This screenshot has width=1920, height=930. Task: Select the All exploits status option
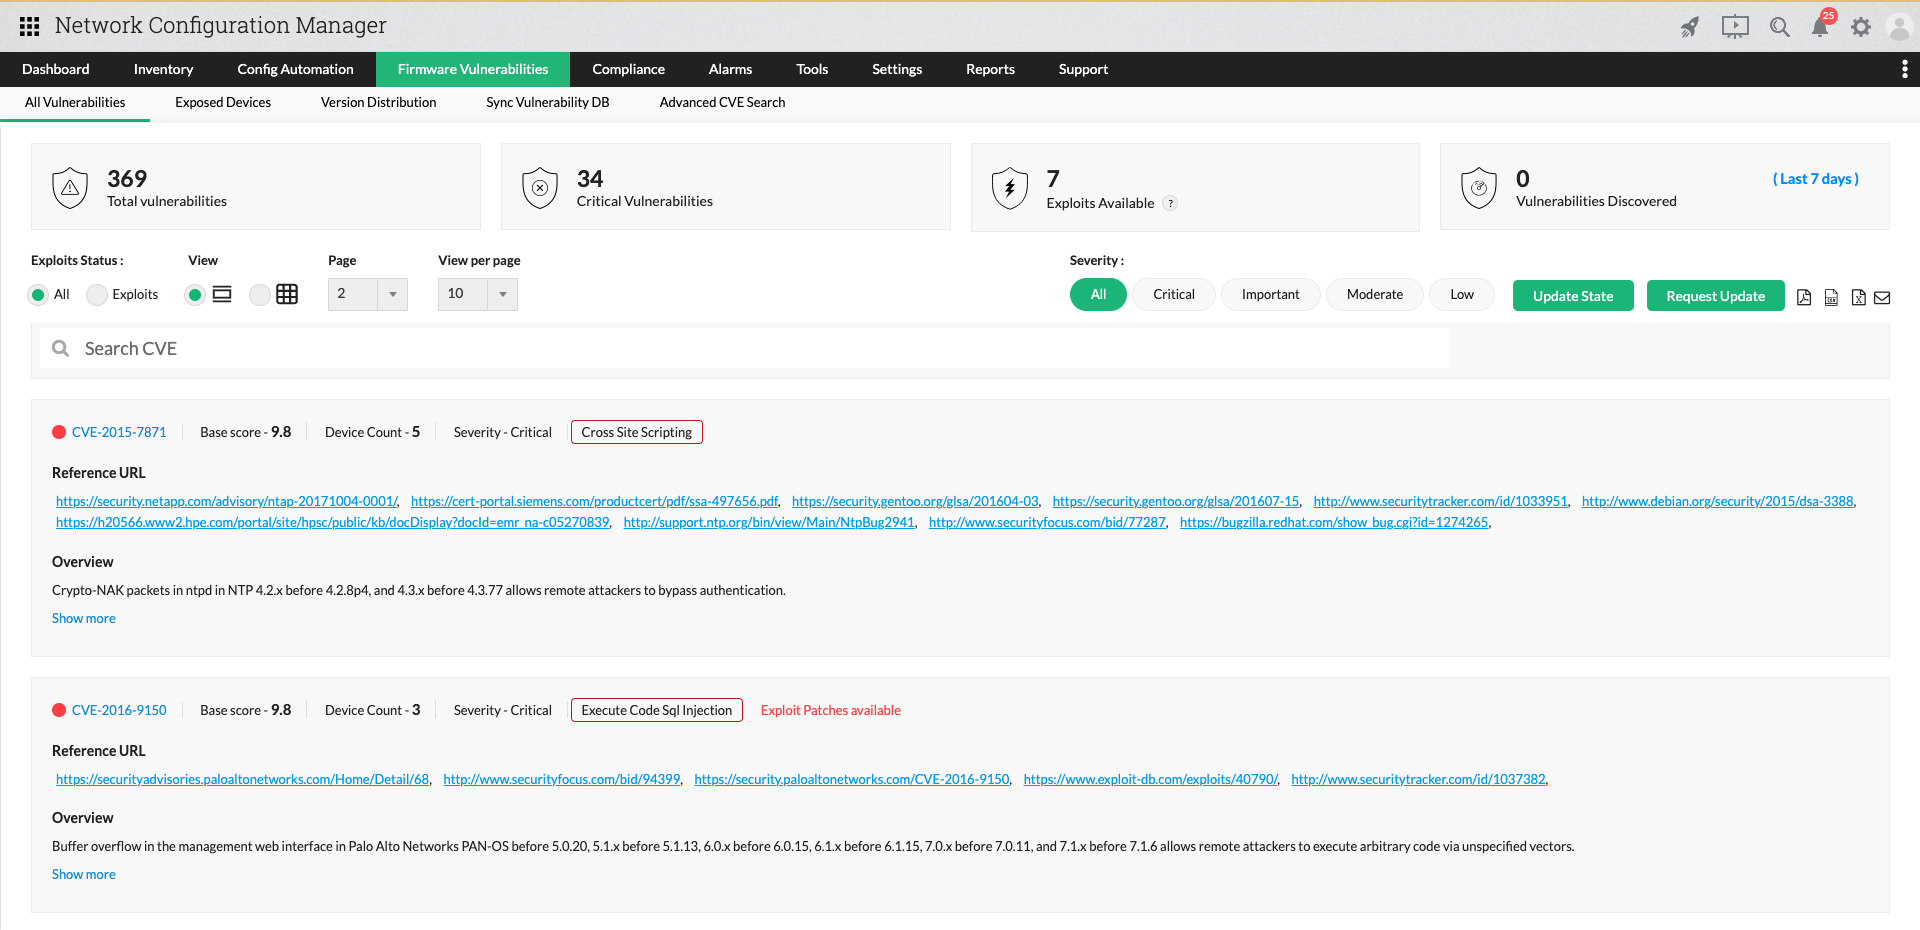[x=40, y=294]
